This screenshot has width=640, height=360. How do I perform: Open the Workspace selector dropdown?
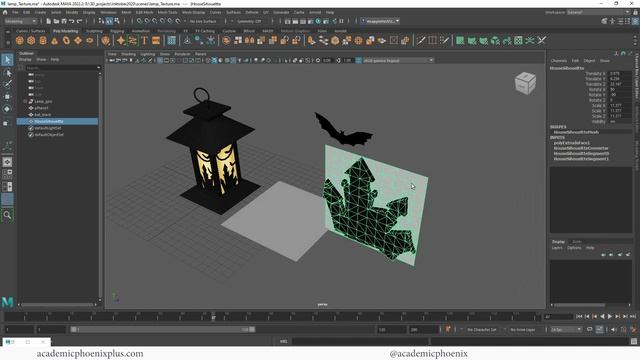coord(598,13)
